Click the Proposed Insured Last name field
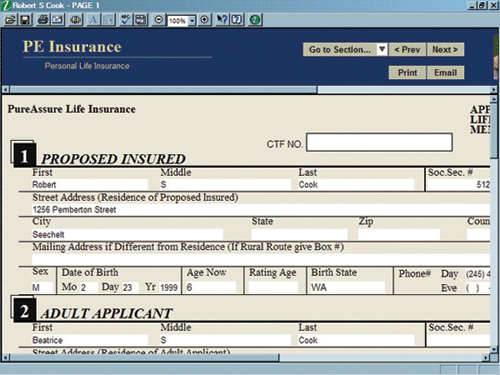The image size is (500, 375). point(356,184)
